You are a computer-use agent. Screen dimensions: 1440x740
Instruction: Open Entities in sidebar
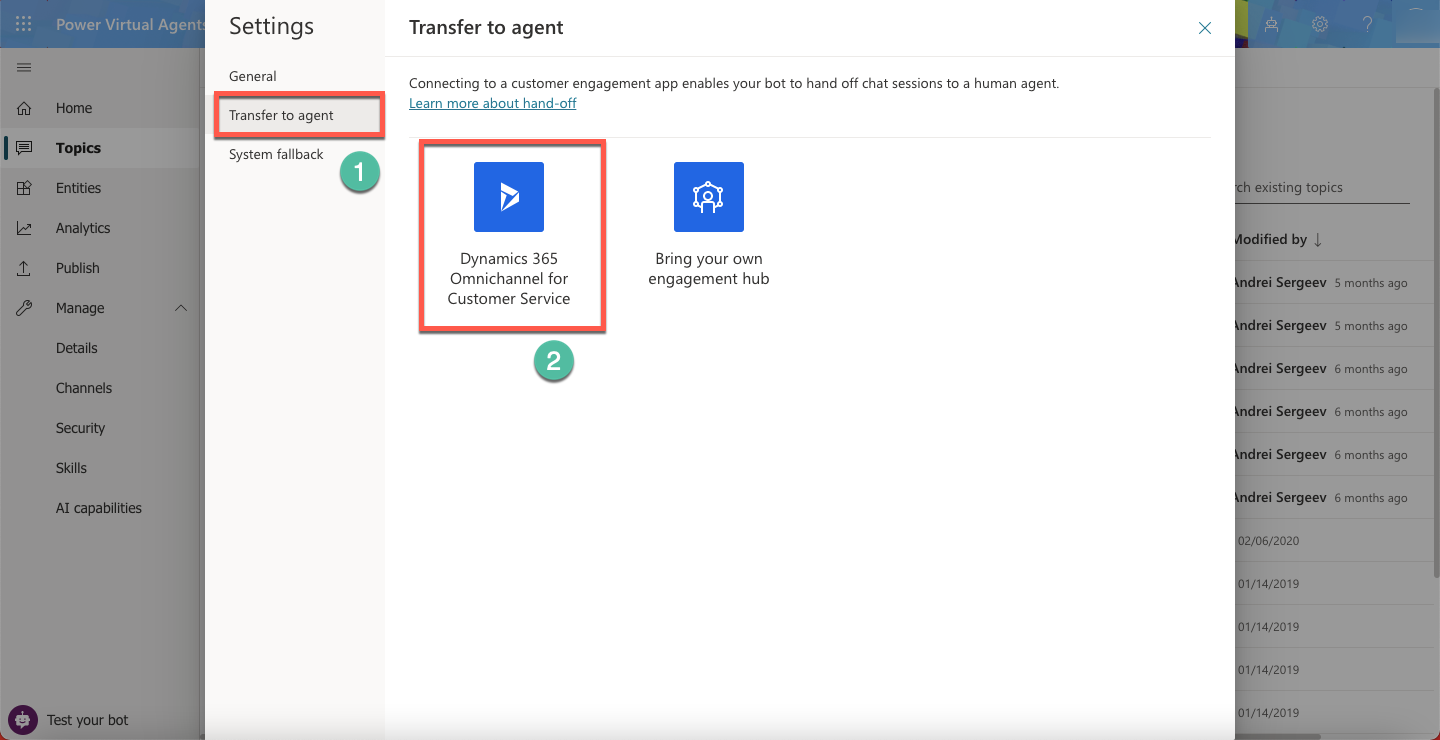coord(78,188)
